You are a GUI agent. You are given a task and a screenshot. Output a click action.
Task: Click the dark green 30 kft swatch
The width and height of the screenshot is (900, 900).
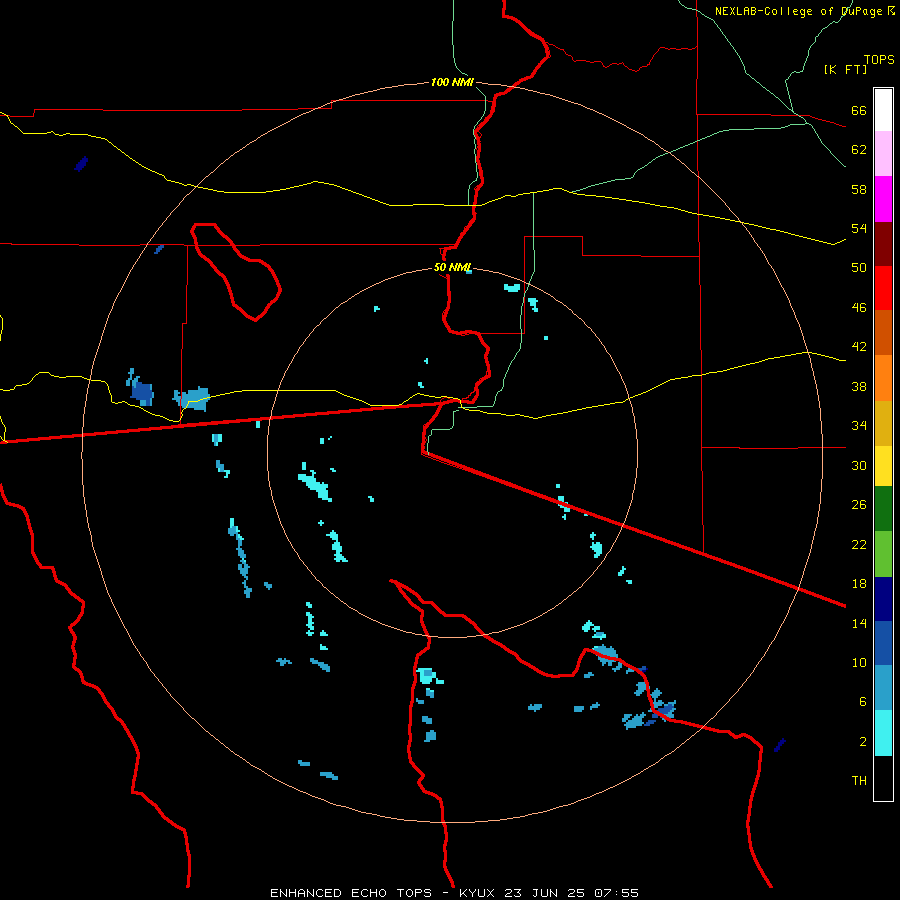883,509
